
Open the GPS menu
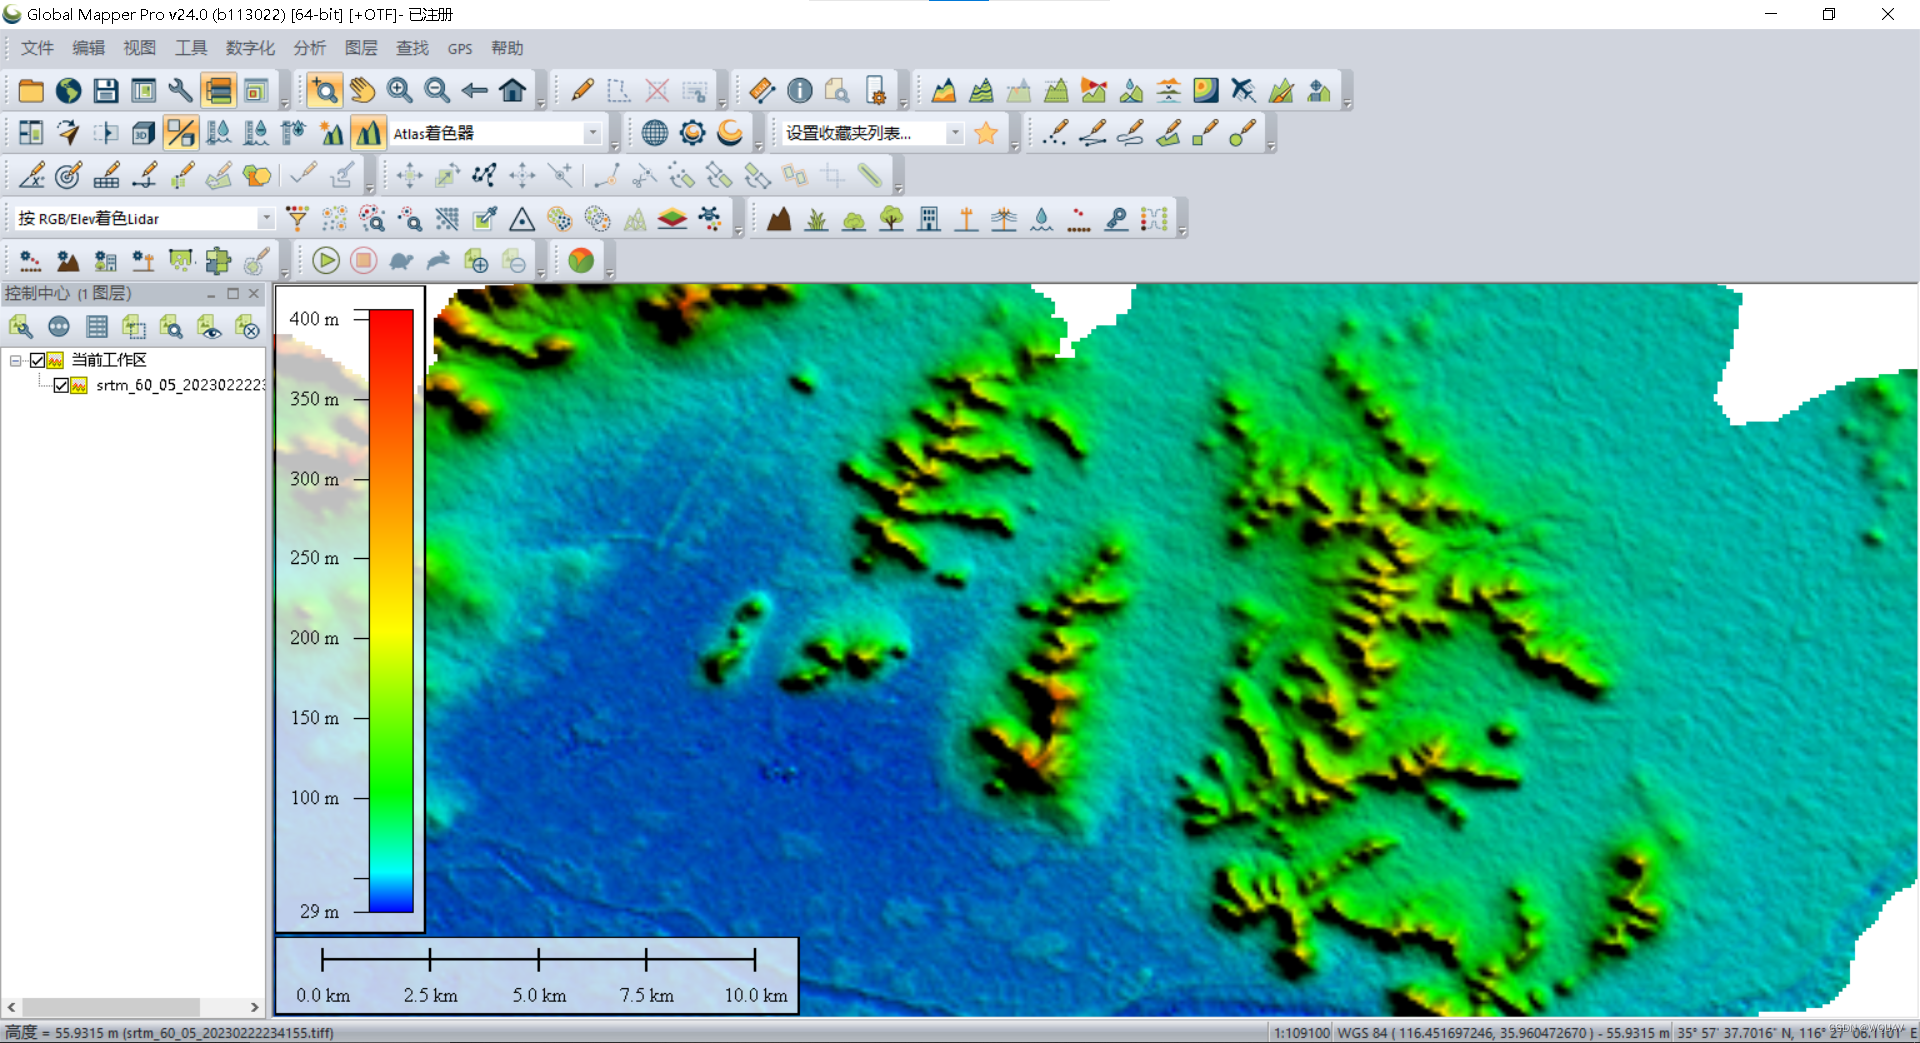click(460, 48)
